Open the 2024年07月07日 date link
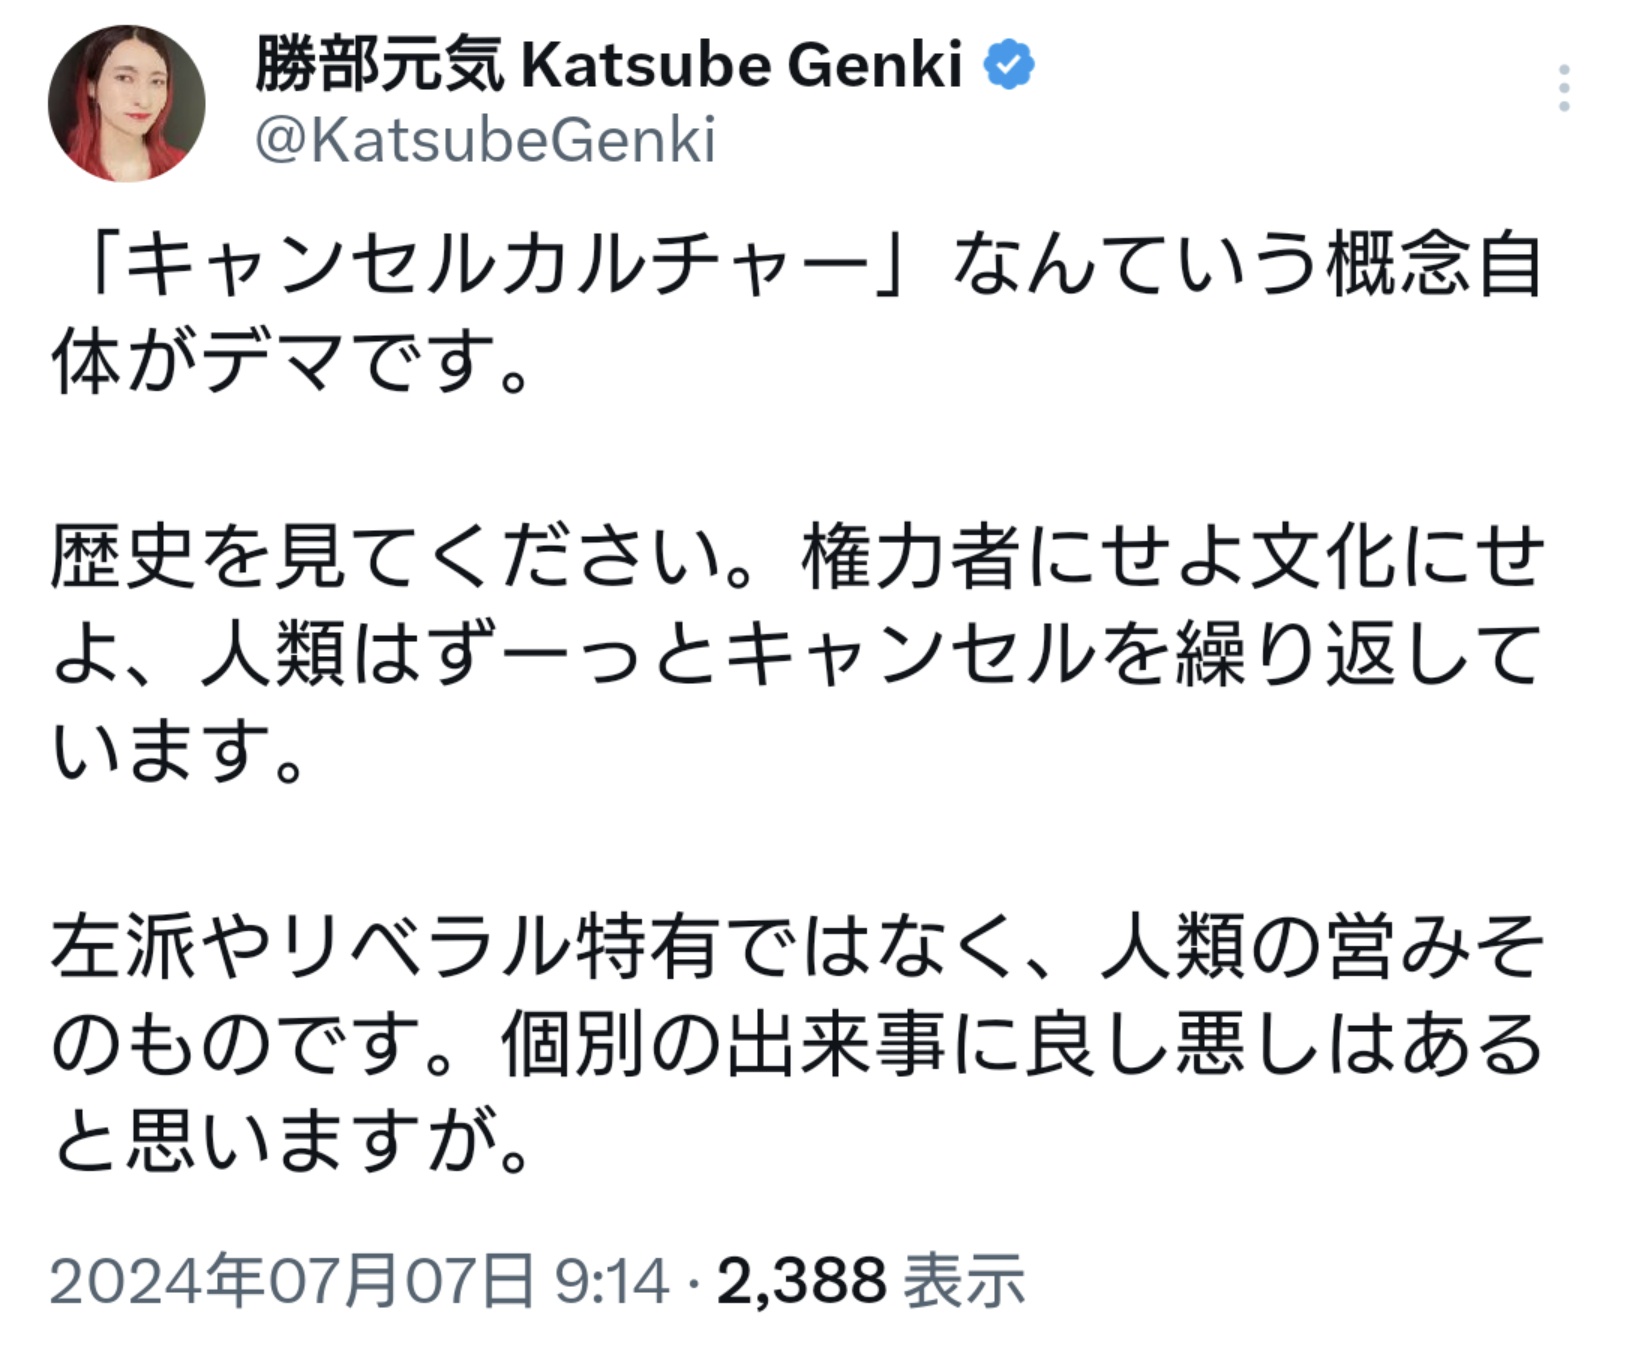 click(293, 1281)
